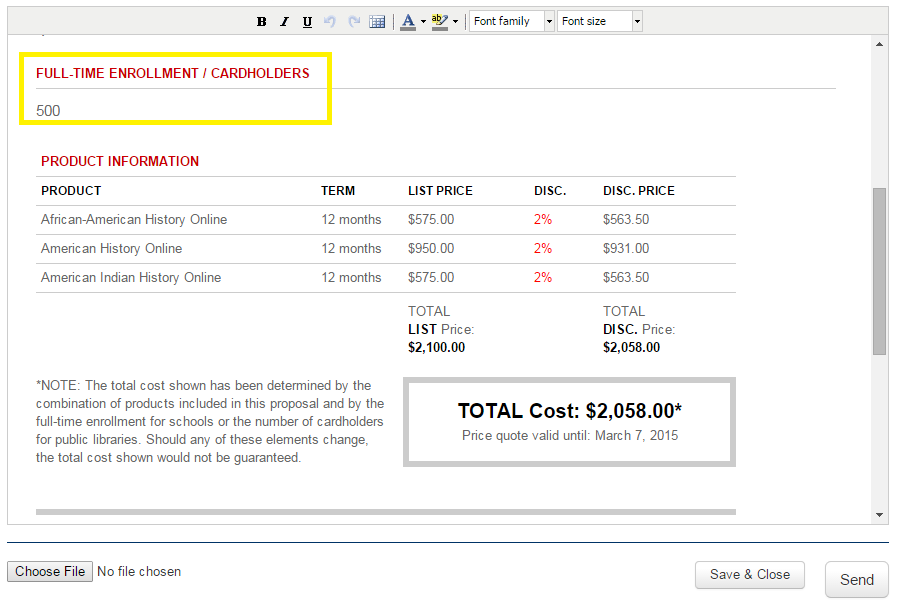Toggle underline formatting
Screen dimensions: 900x613
coord(307,22)
